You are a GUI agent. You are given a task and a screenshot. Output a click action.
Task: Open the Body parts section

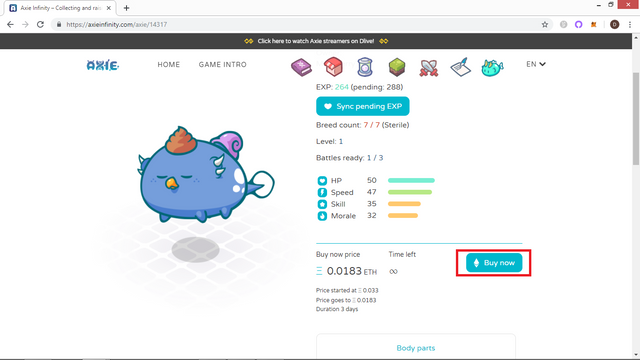pyautogui.click(x=416, y=348)
